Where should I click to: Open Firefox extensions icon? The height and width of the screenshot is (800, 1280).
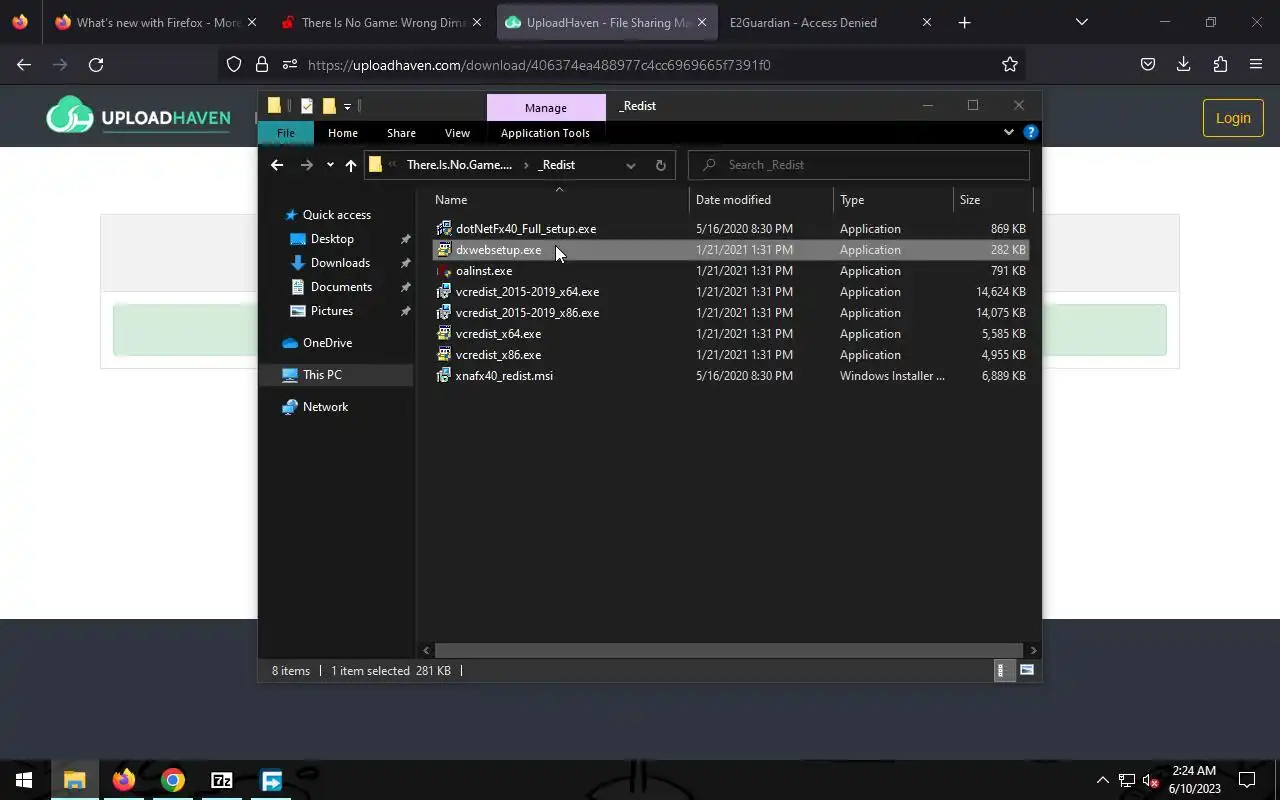[x=1220, y=65]
